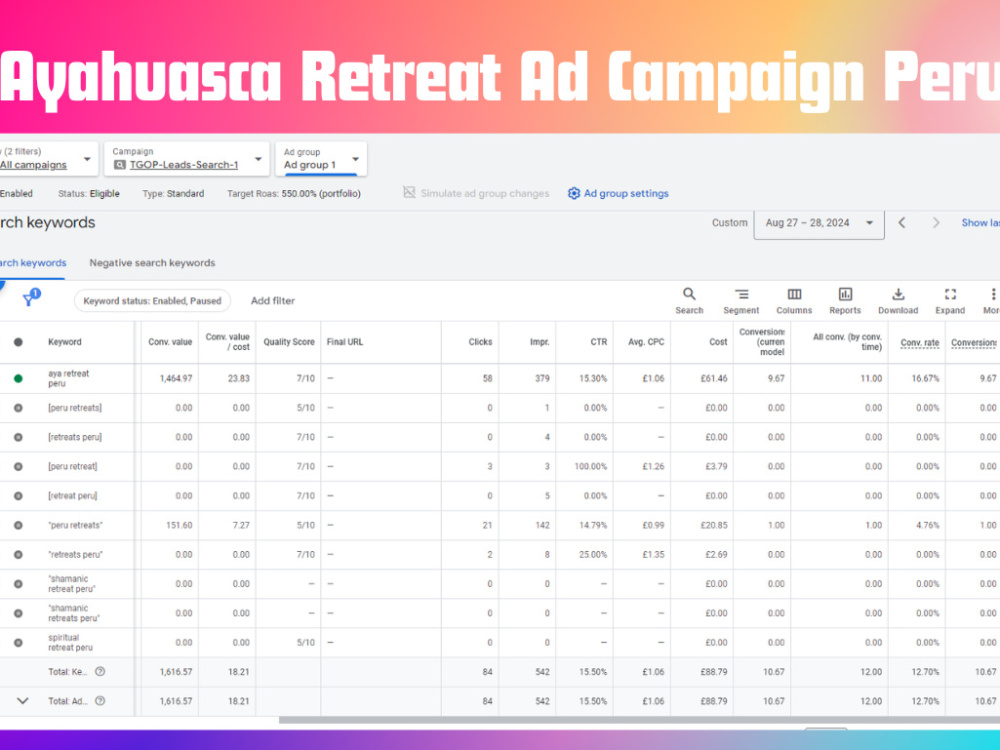
Task: Sort by Impr. column header
Action: (540, 342)
